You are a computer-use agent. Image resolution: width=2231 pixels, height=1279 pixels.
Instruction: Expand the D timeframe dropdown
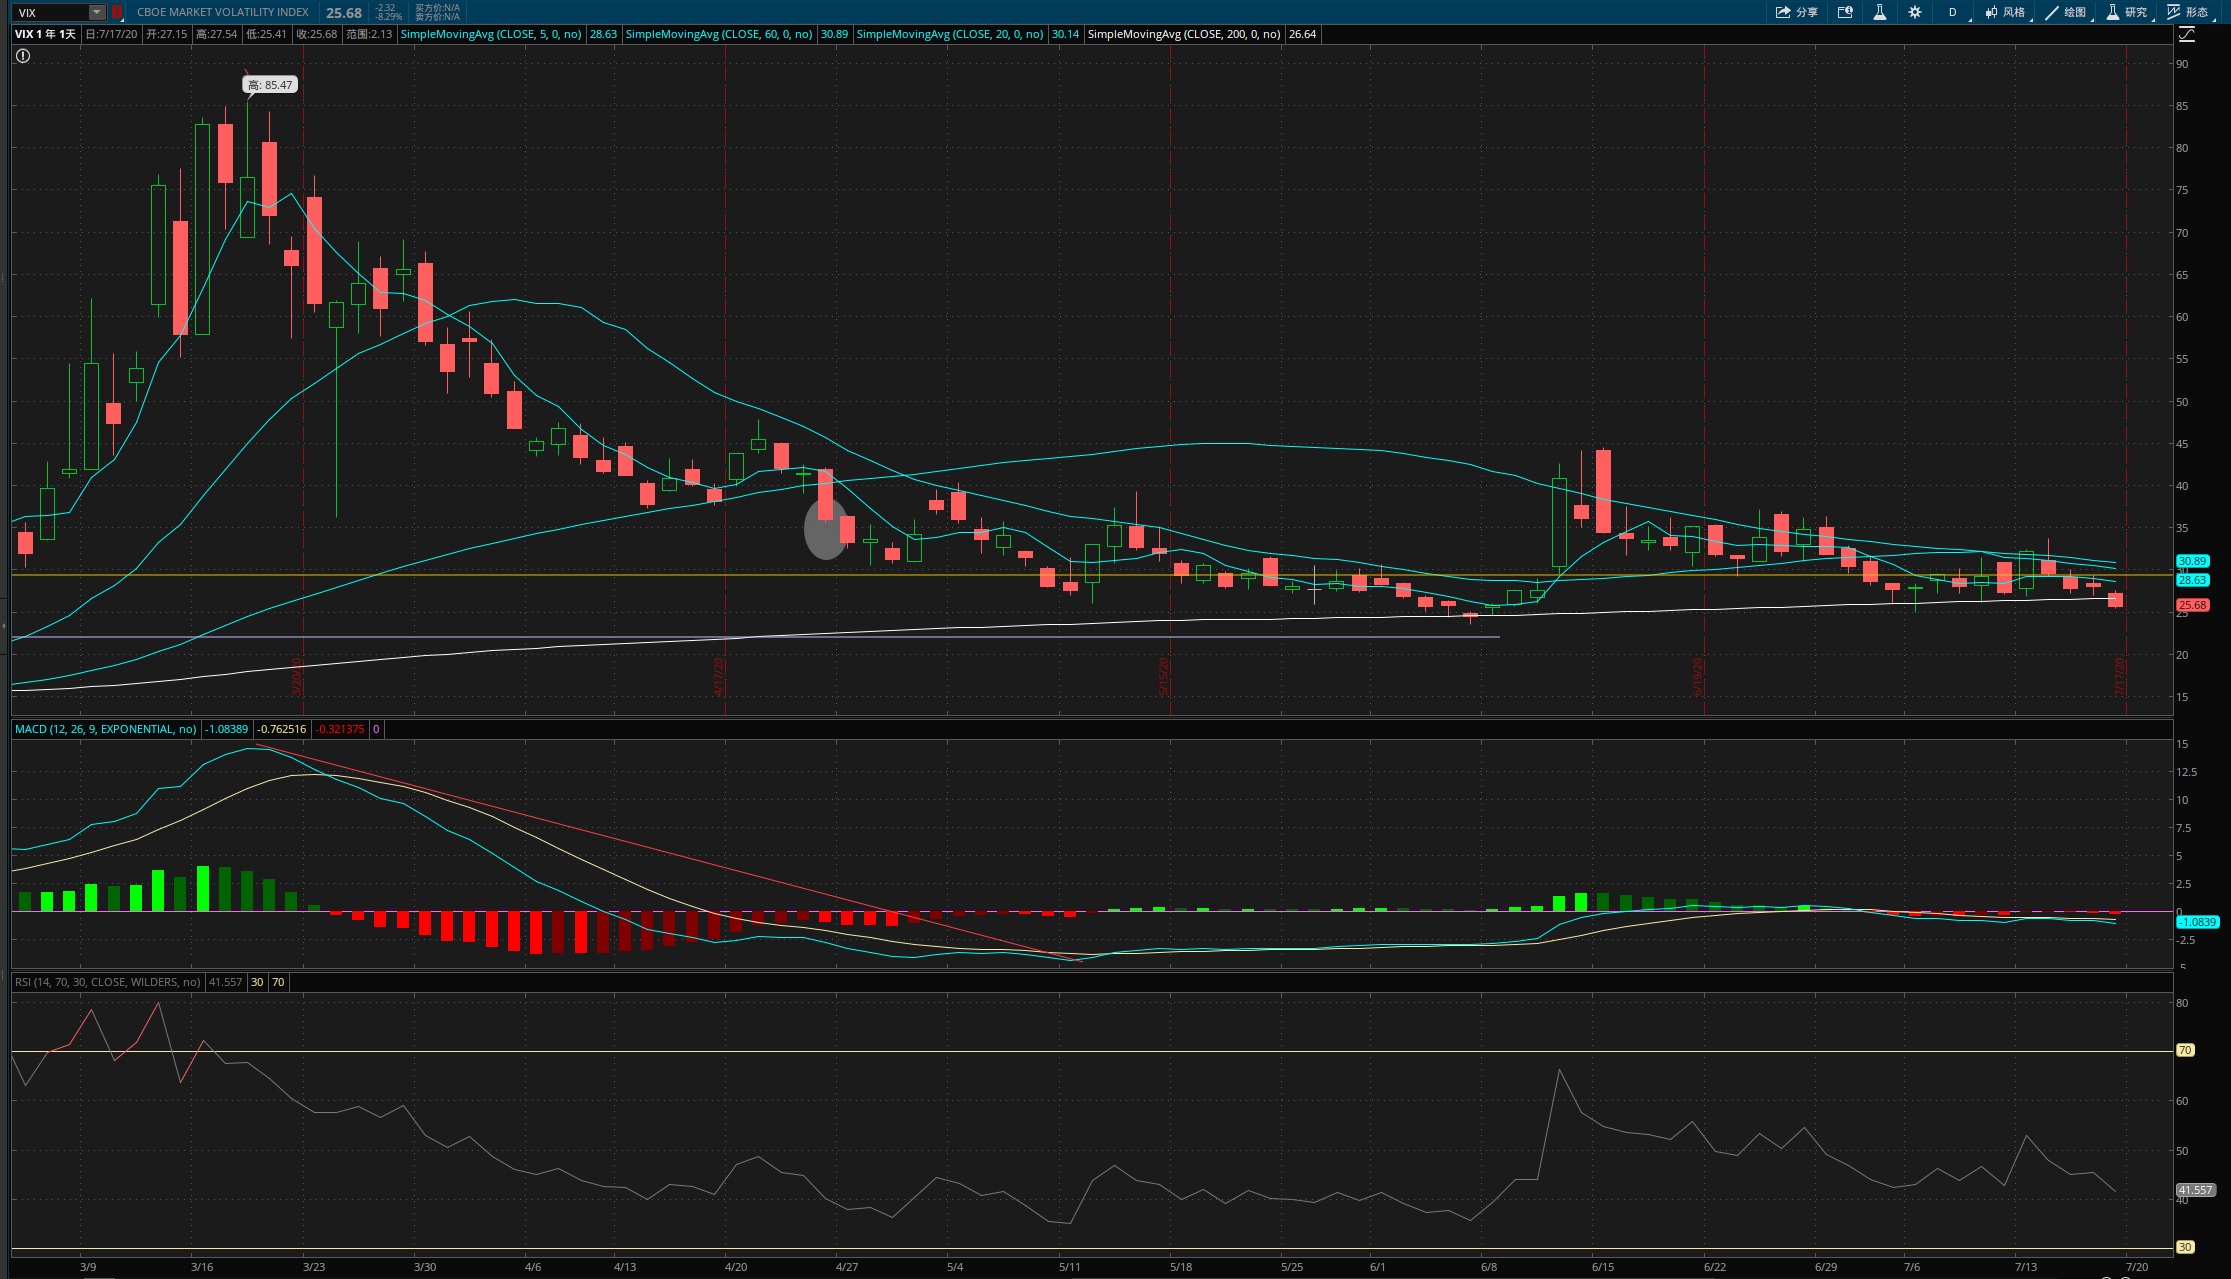[1954, 12]
